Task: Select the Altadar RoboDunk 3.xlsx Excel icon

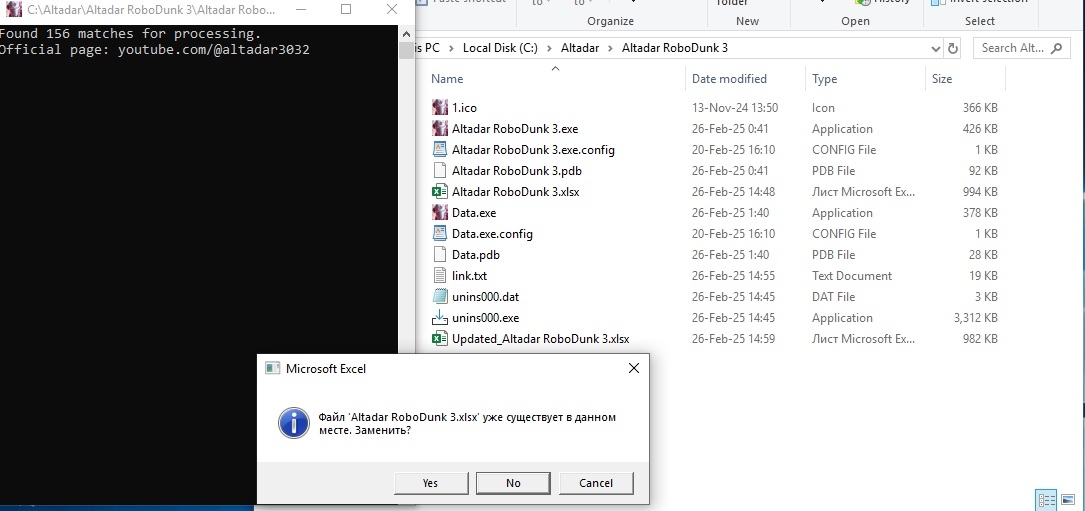Action: pyautogui.click(x=440, y=192)
